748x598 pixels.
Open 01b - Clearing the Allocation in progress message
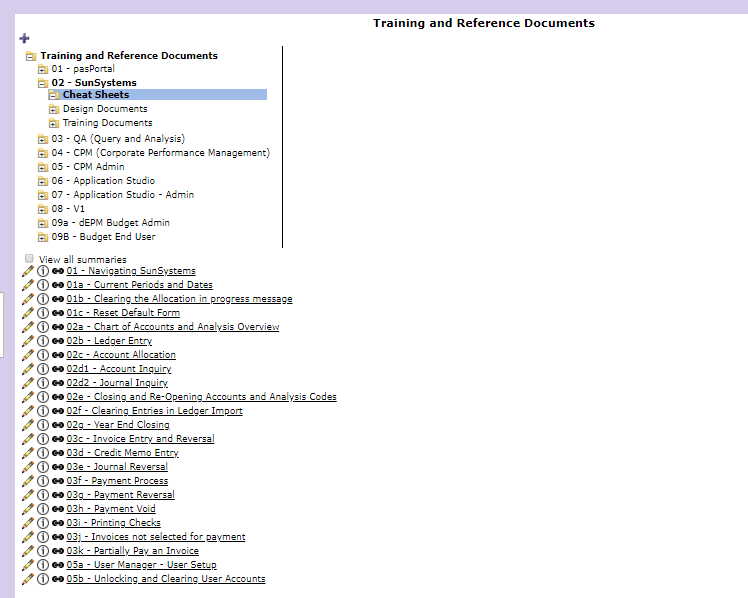[x=179, y=299]
